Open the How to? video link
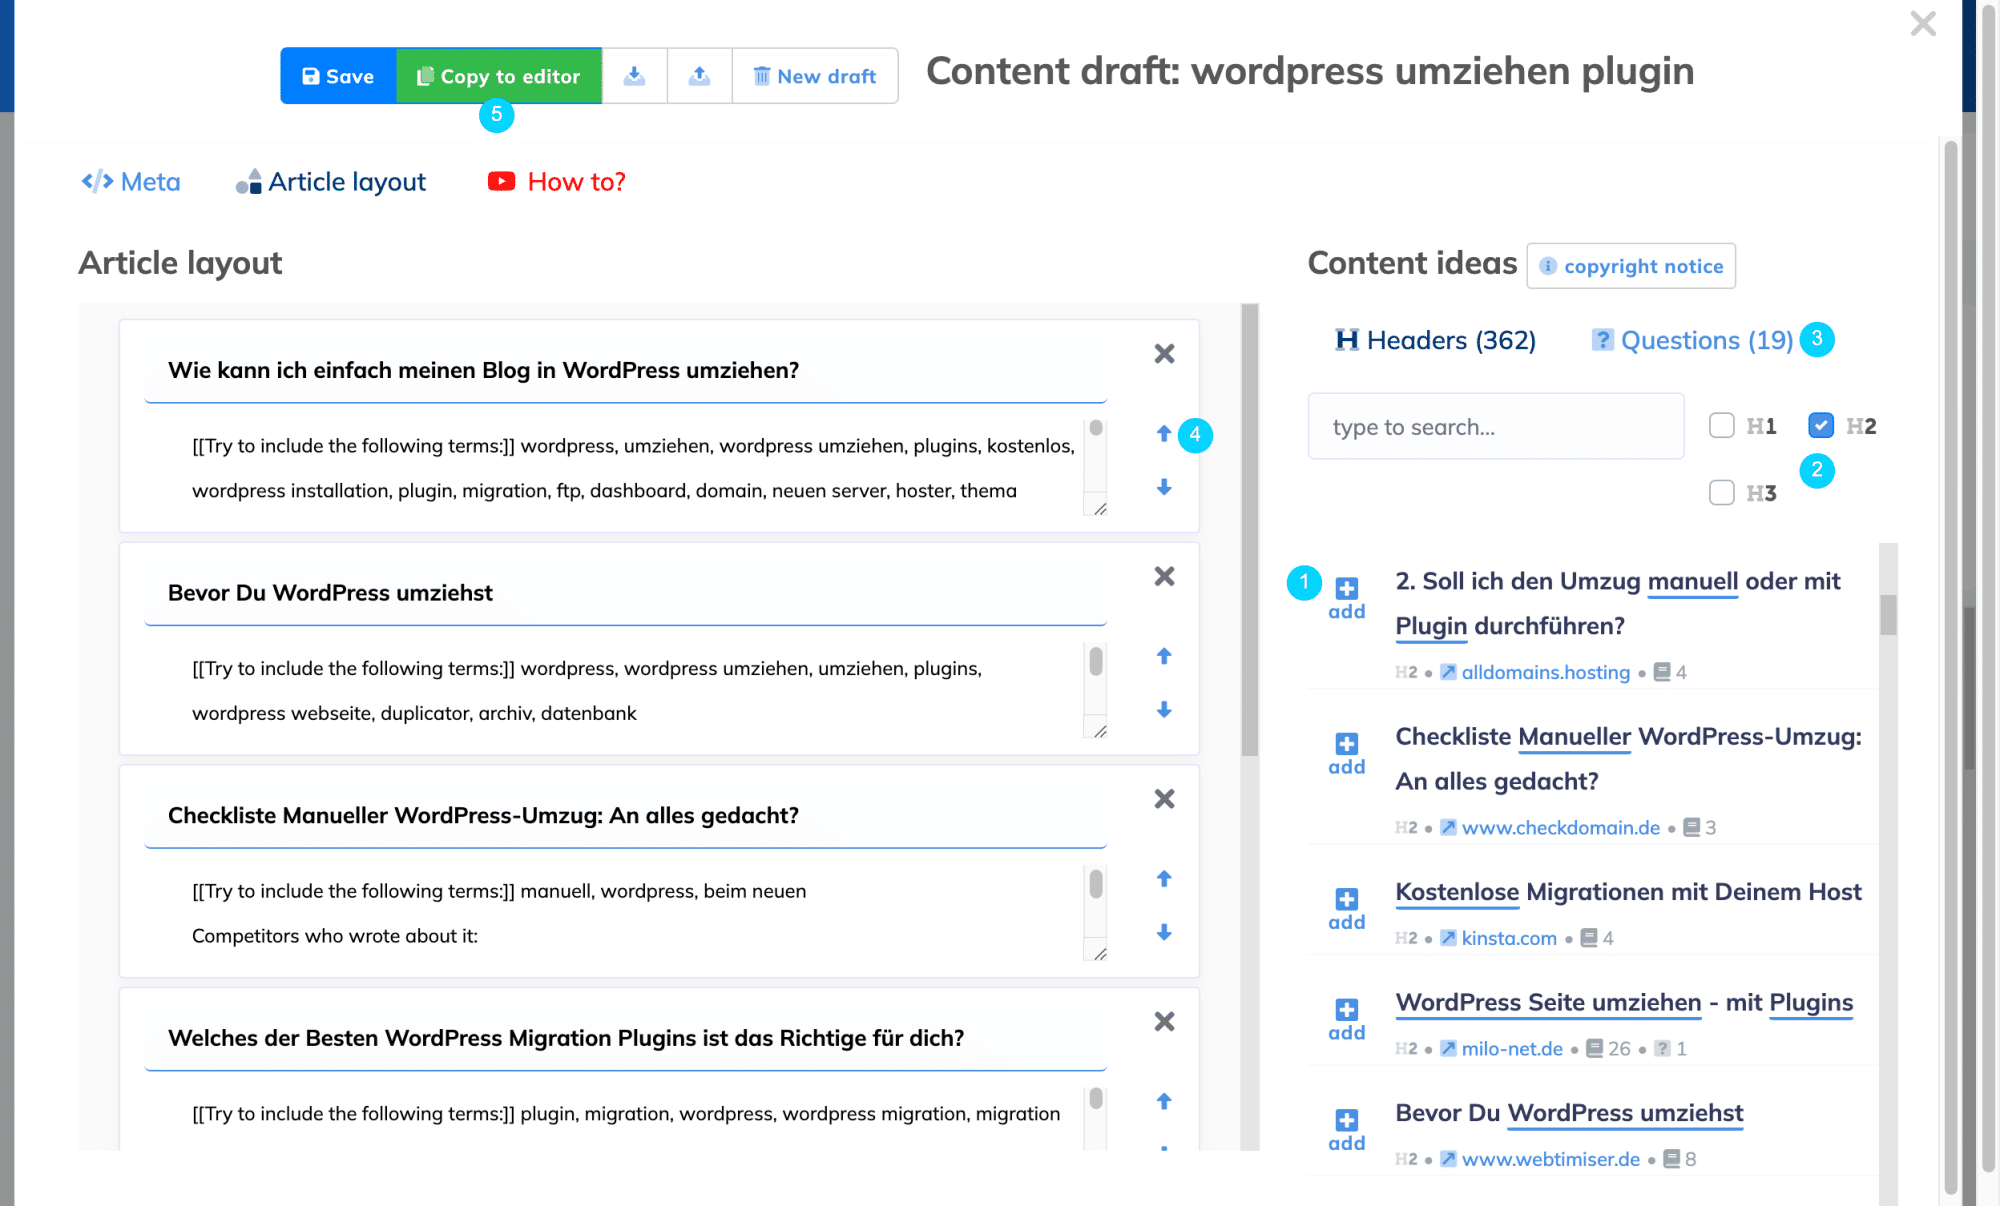The image size is (2000, 1206). [x=557, y=182]
